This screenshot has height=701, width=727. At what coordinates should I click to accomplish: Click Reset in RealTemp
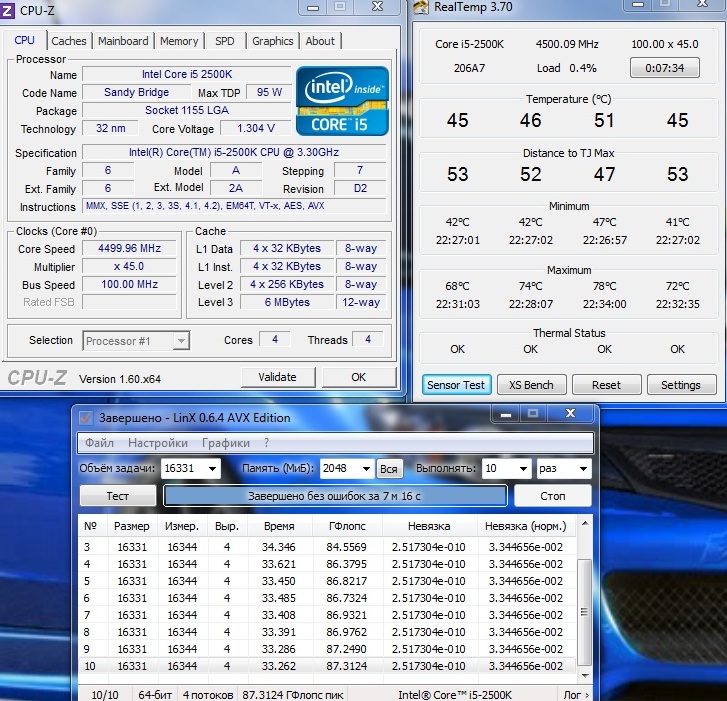(606, 385)
